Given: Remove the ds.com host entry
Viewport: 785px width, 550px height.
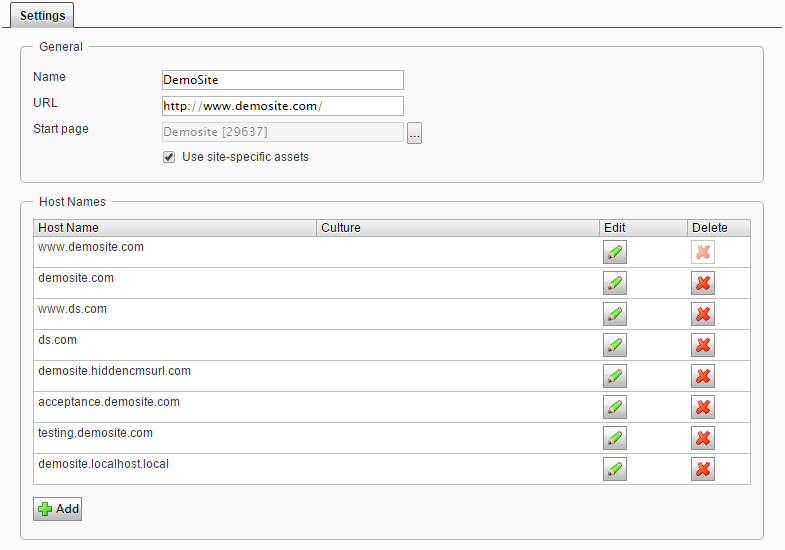Looking at the screenshot, I should 703,345.
